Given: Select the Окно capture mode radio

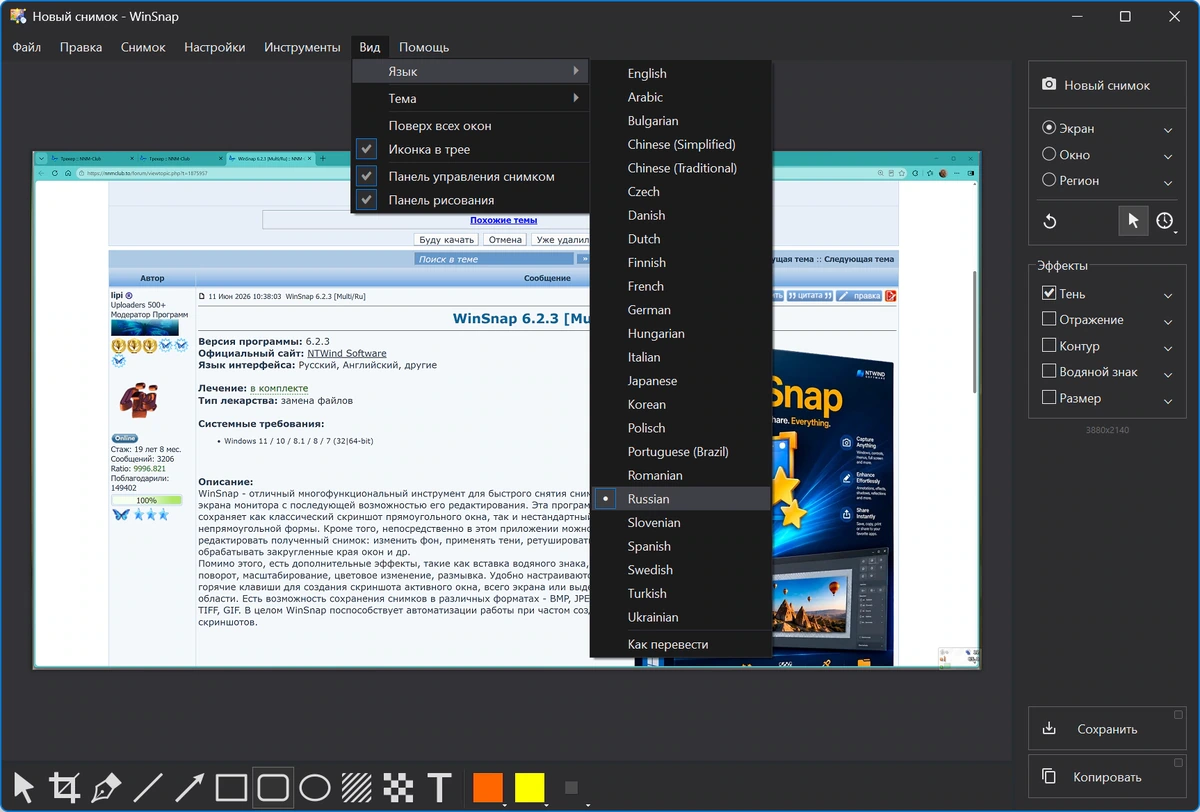Looking at the screenshot, I should (x=1049, y=154).
